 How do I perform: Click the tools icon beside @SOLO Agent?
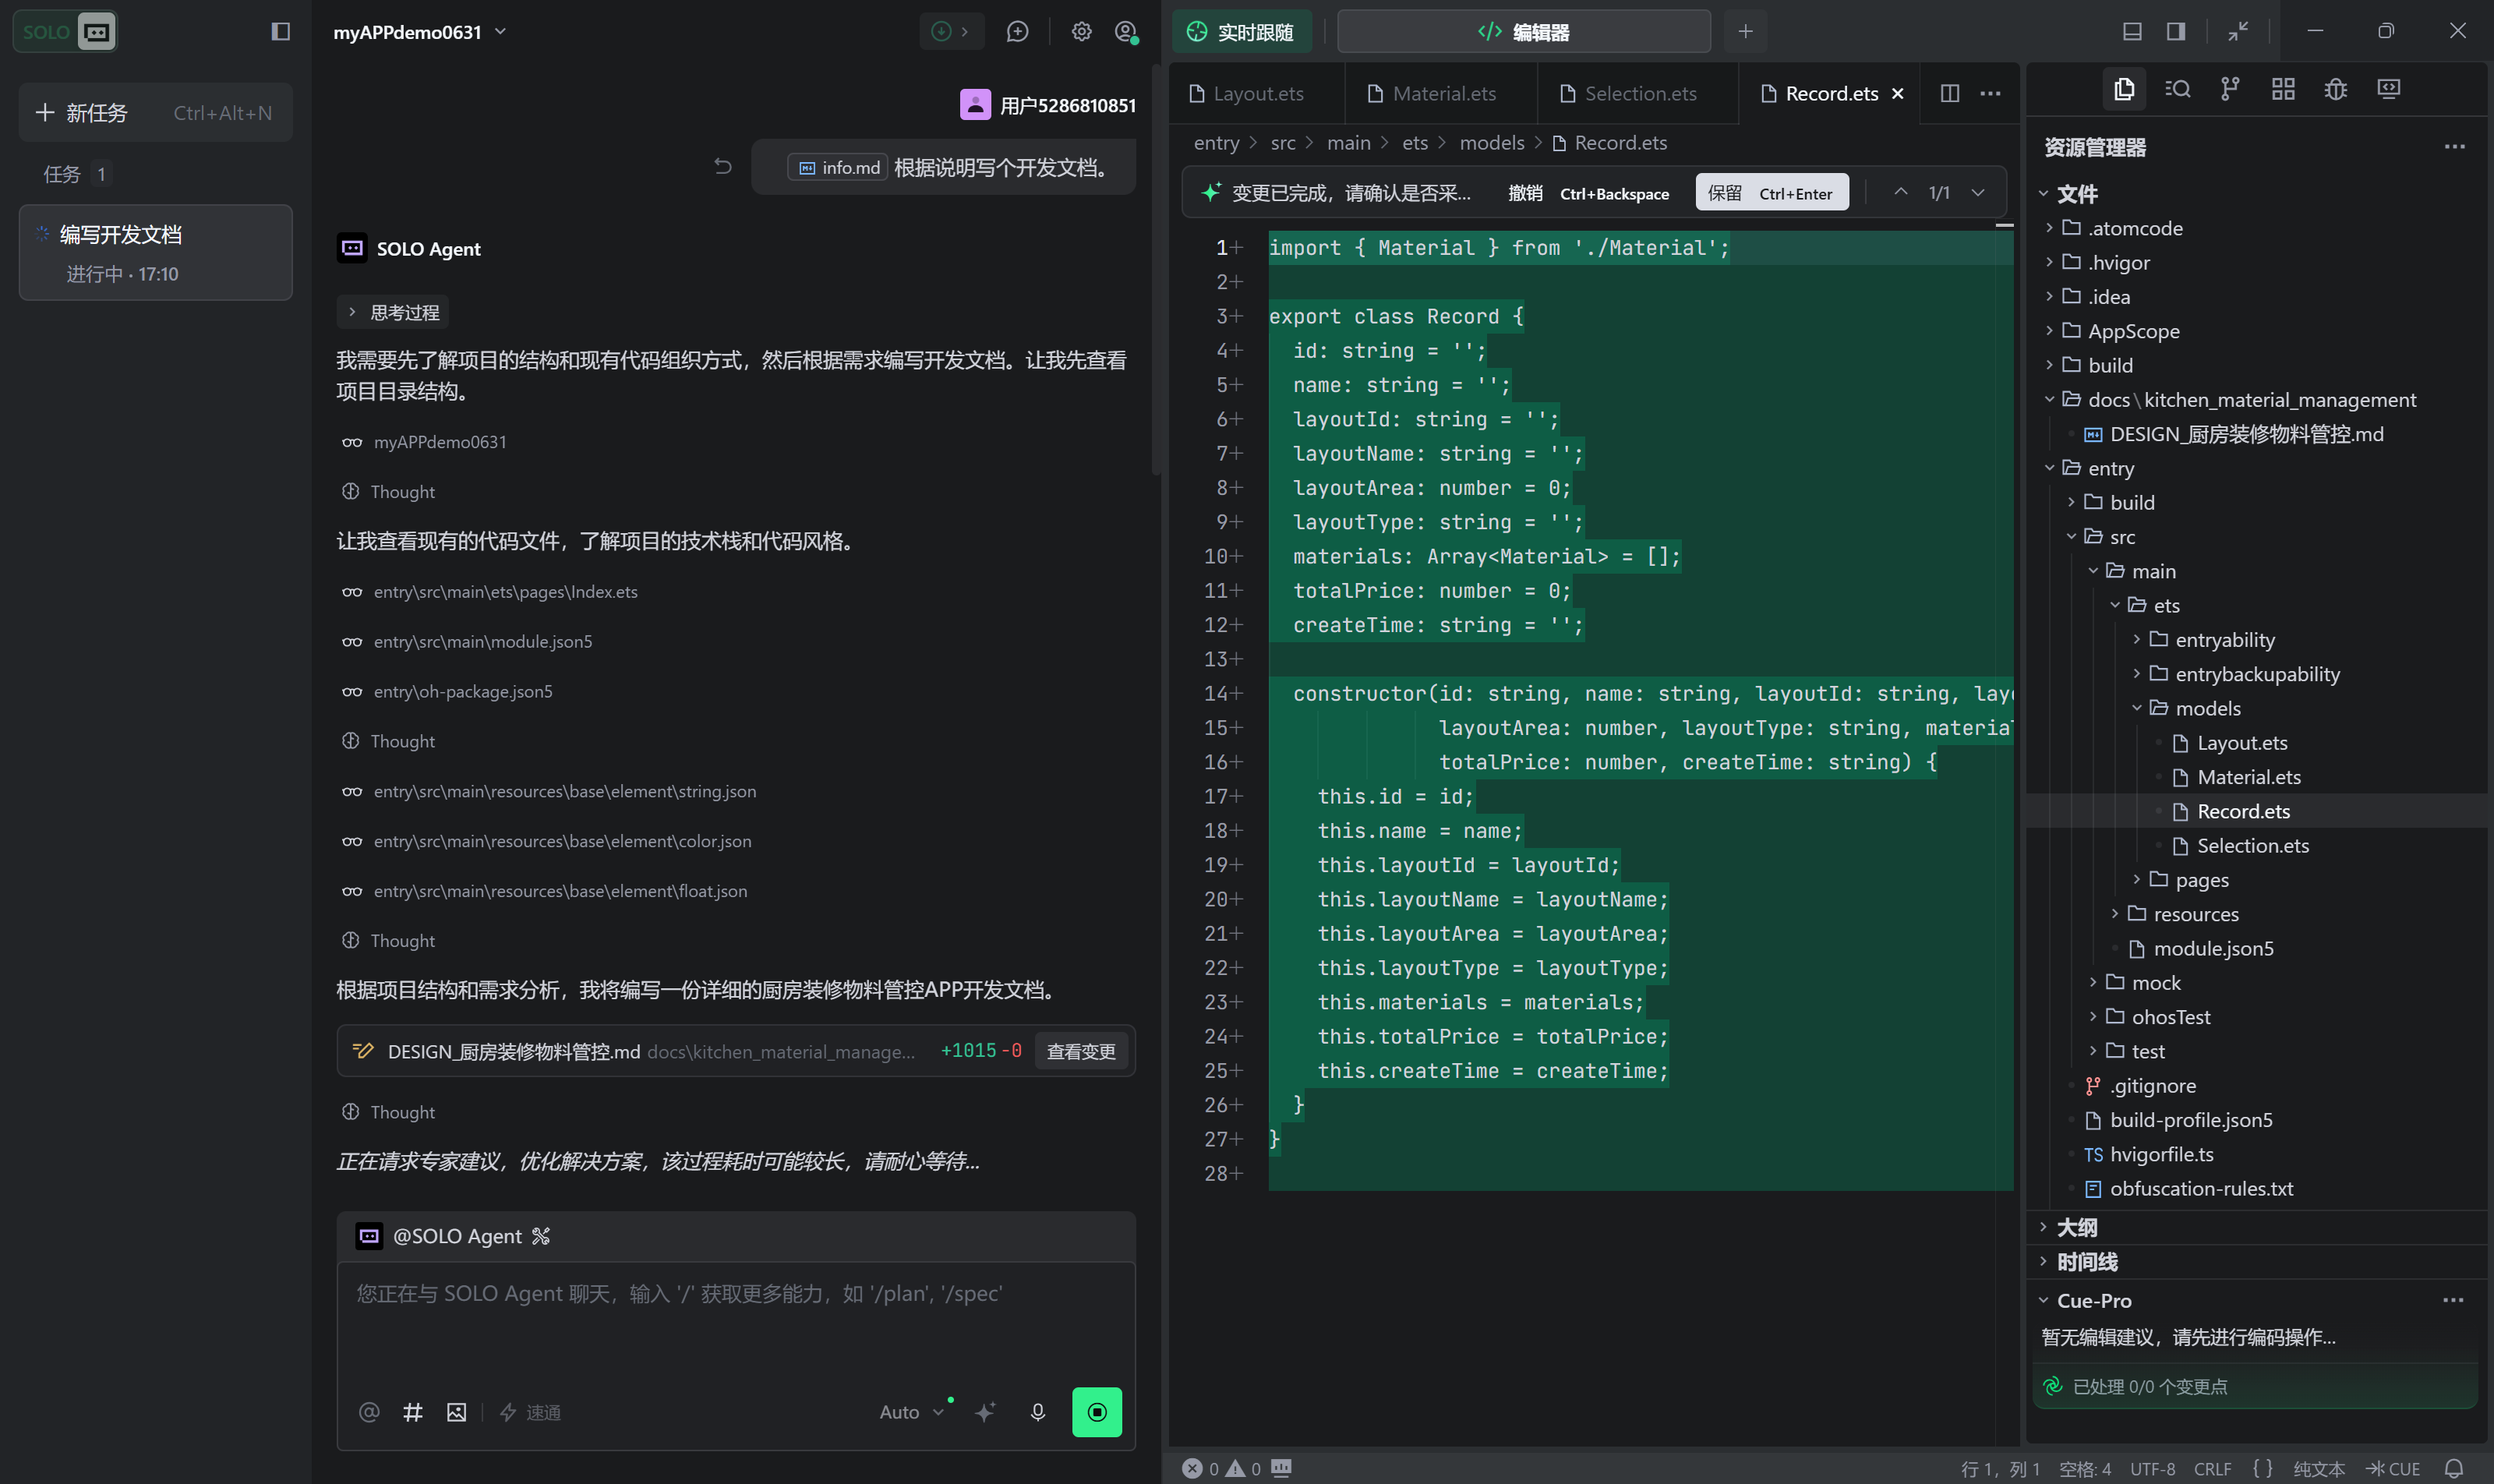[x=541, y=1236]
